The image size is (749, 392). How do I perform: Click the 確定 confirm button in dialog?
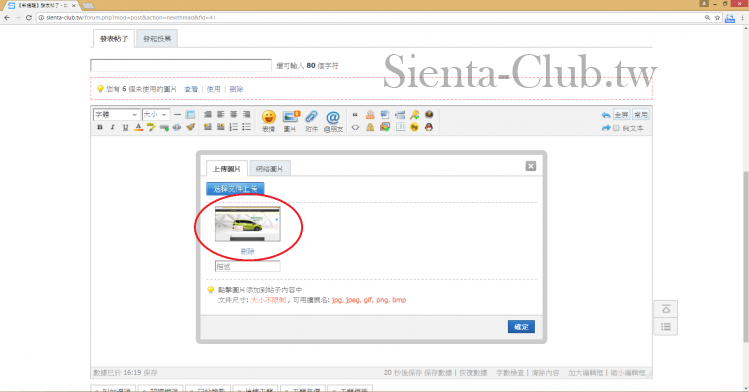[521, 327]
